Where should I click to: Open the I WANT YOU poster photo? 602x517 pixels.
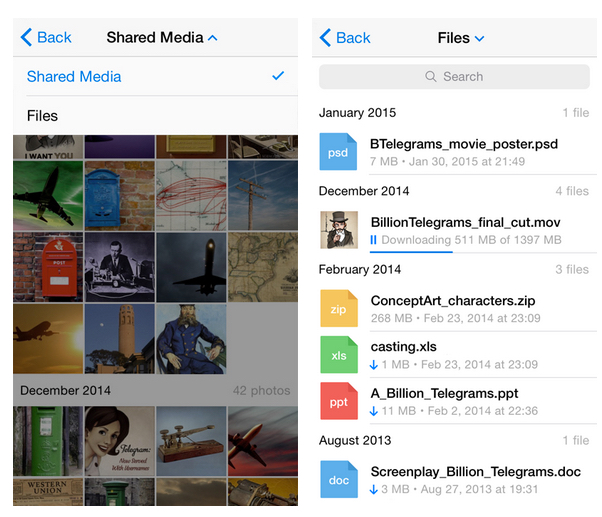tap(48, 147)
